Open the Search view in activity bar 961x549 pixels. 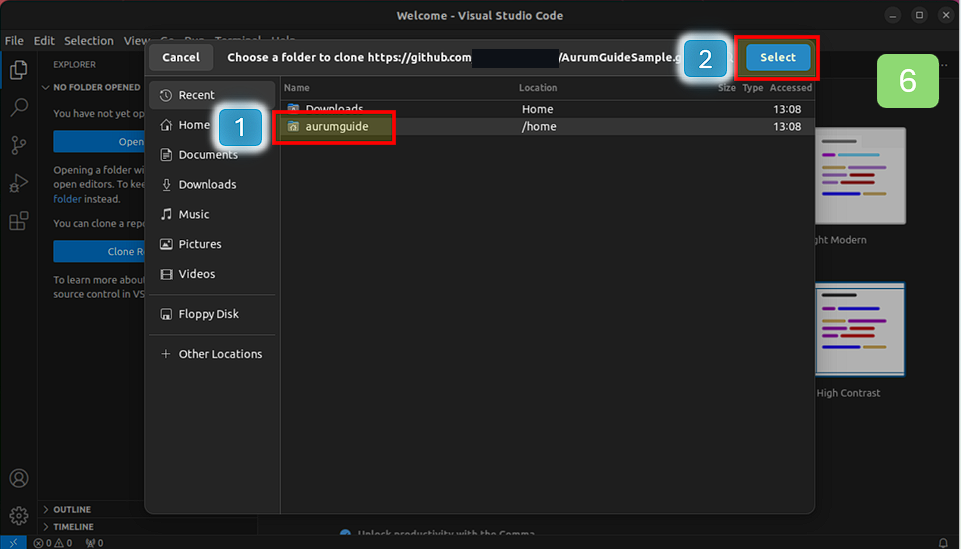coord(18,107)
